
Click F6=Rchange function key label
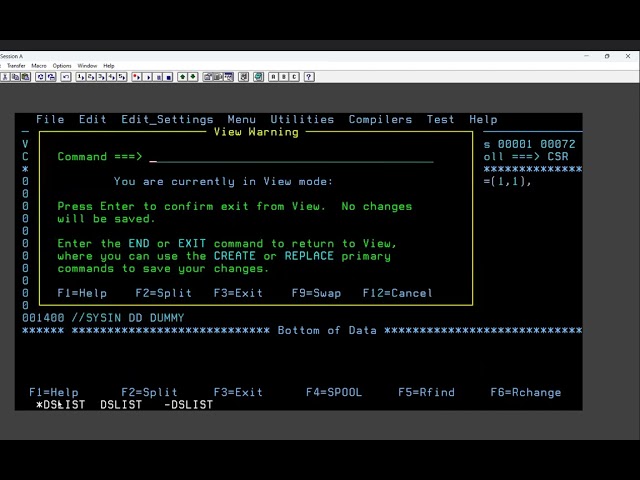pyautogui.click(x=526, y=392)
